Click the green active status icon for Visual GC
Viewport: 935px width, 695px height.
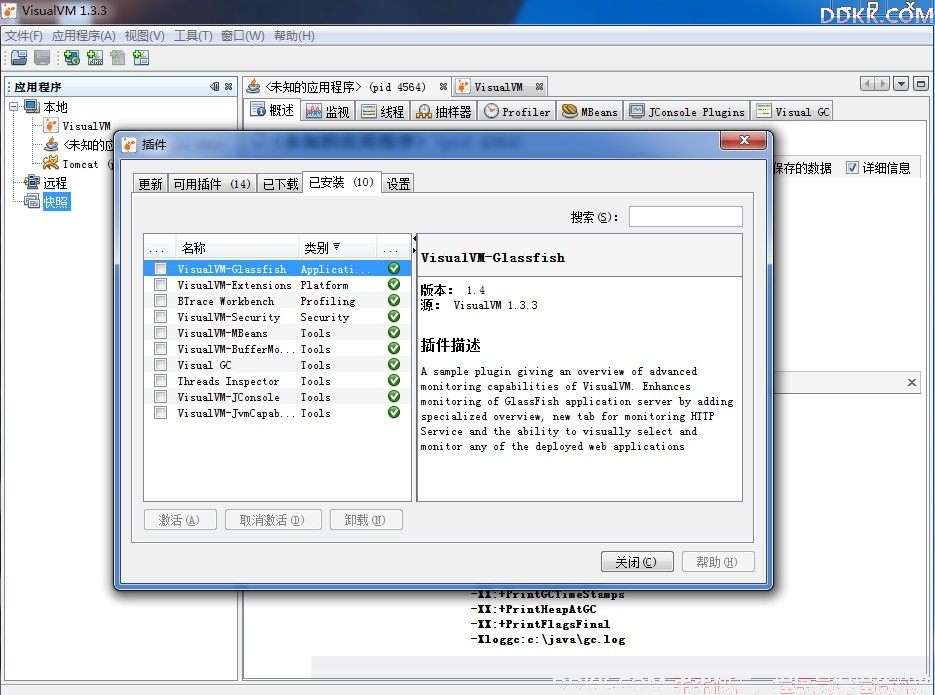pyautogui.click(x=394, y=364)
